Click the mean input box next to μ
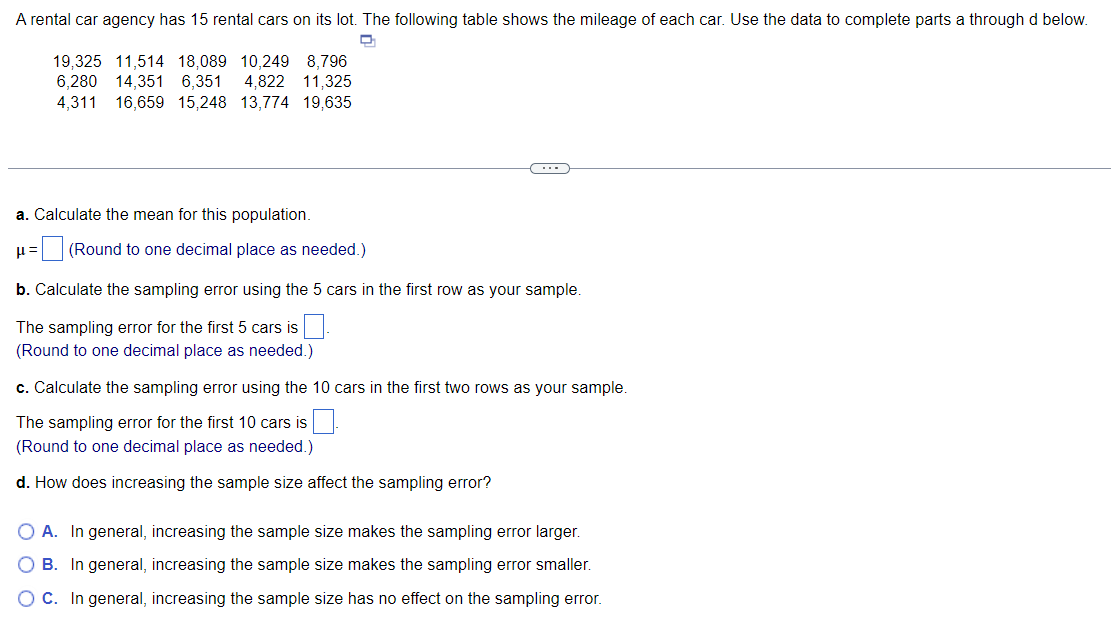The image size is (1111, 642). pyautogui.click(x=51, y=247)
